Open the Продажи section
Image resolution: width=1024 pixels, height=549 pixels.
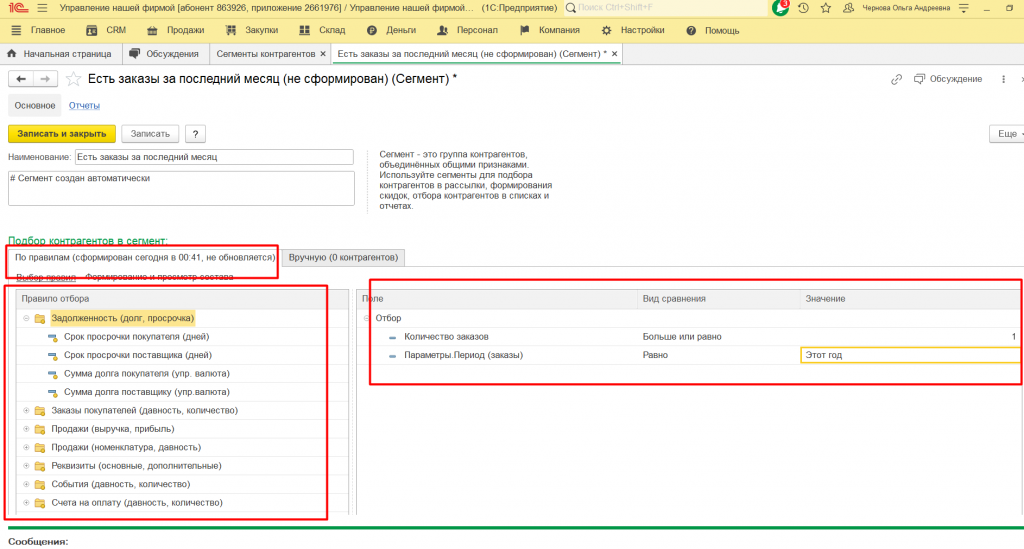[x=176, y=30]
